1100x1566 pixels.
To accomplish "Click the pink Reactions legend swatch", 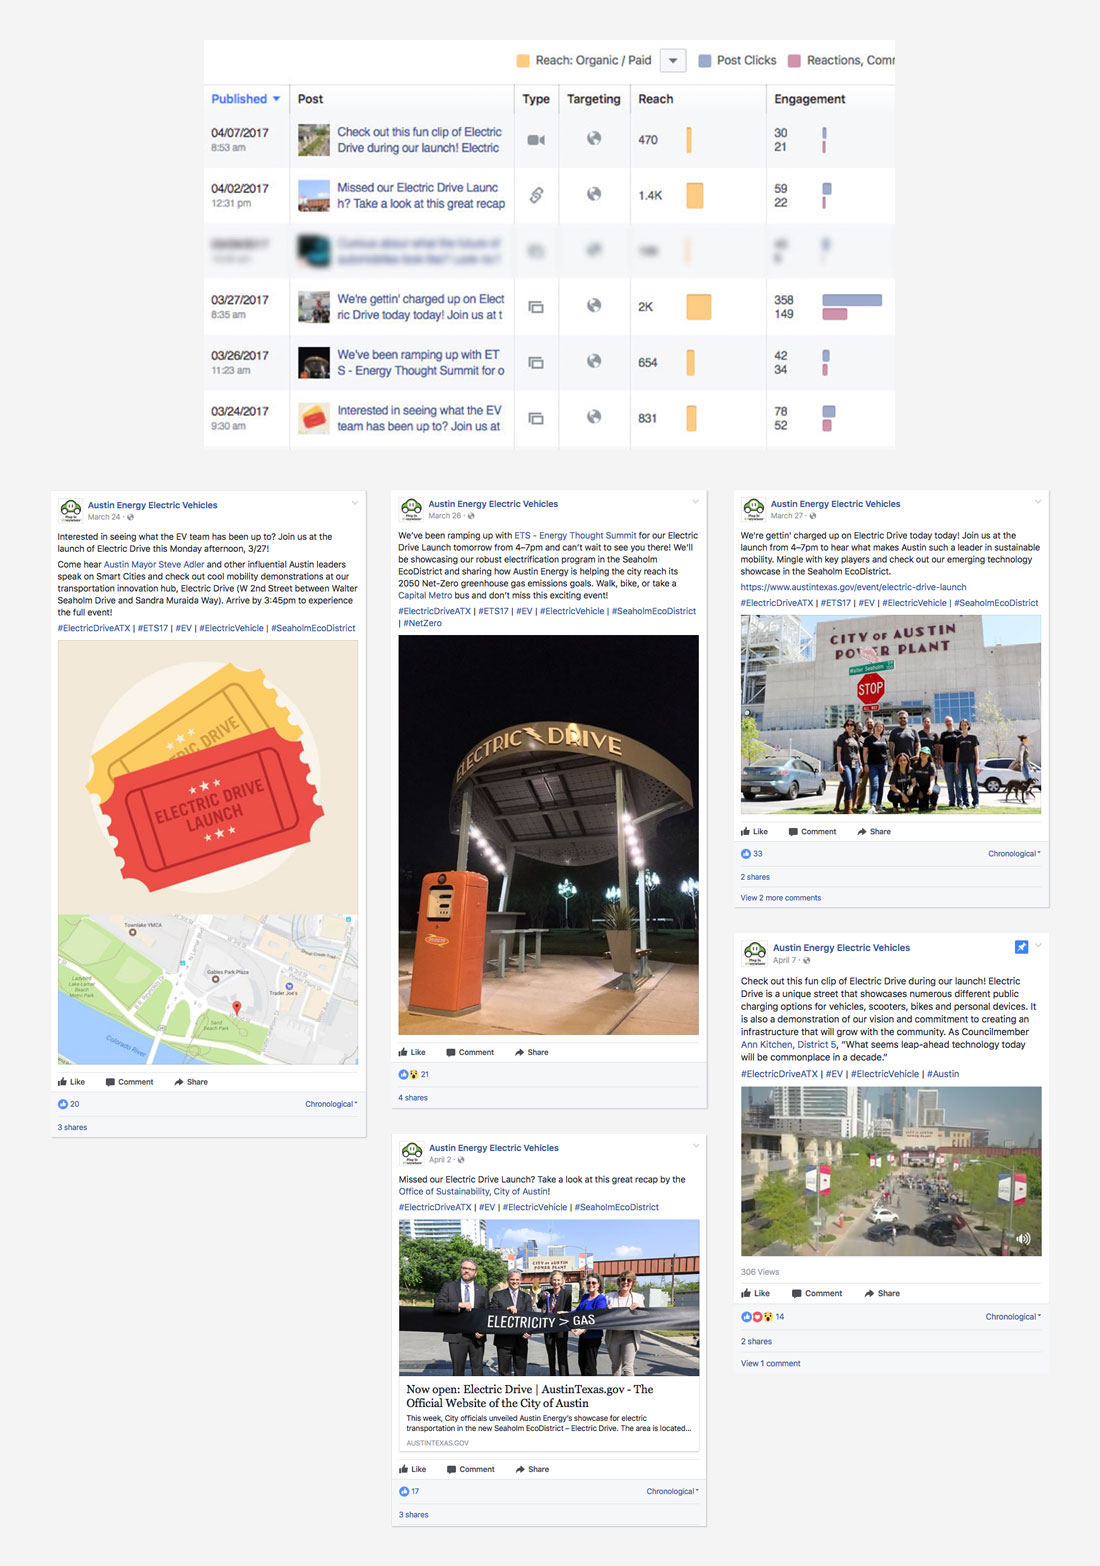I will [794, 61].
